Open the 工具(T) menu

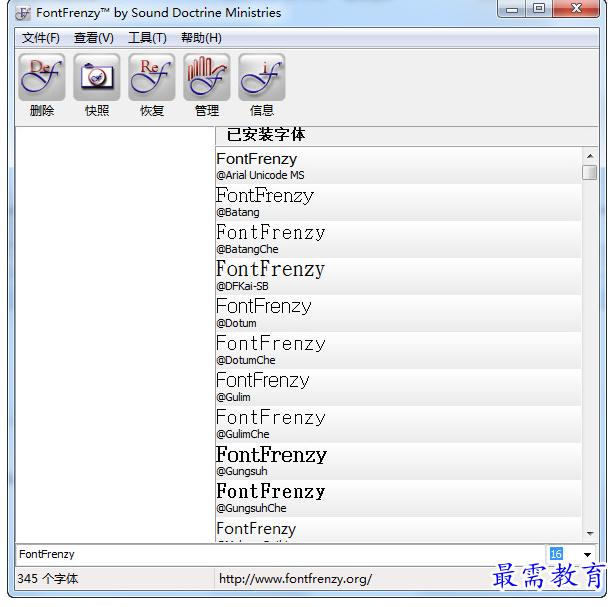147,38
